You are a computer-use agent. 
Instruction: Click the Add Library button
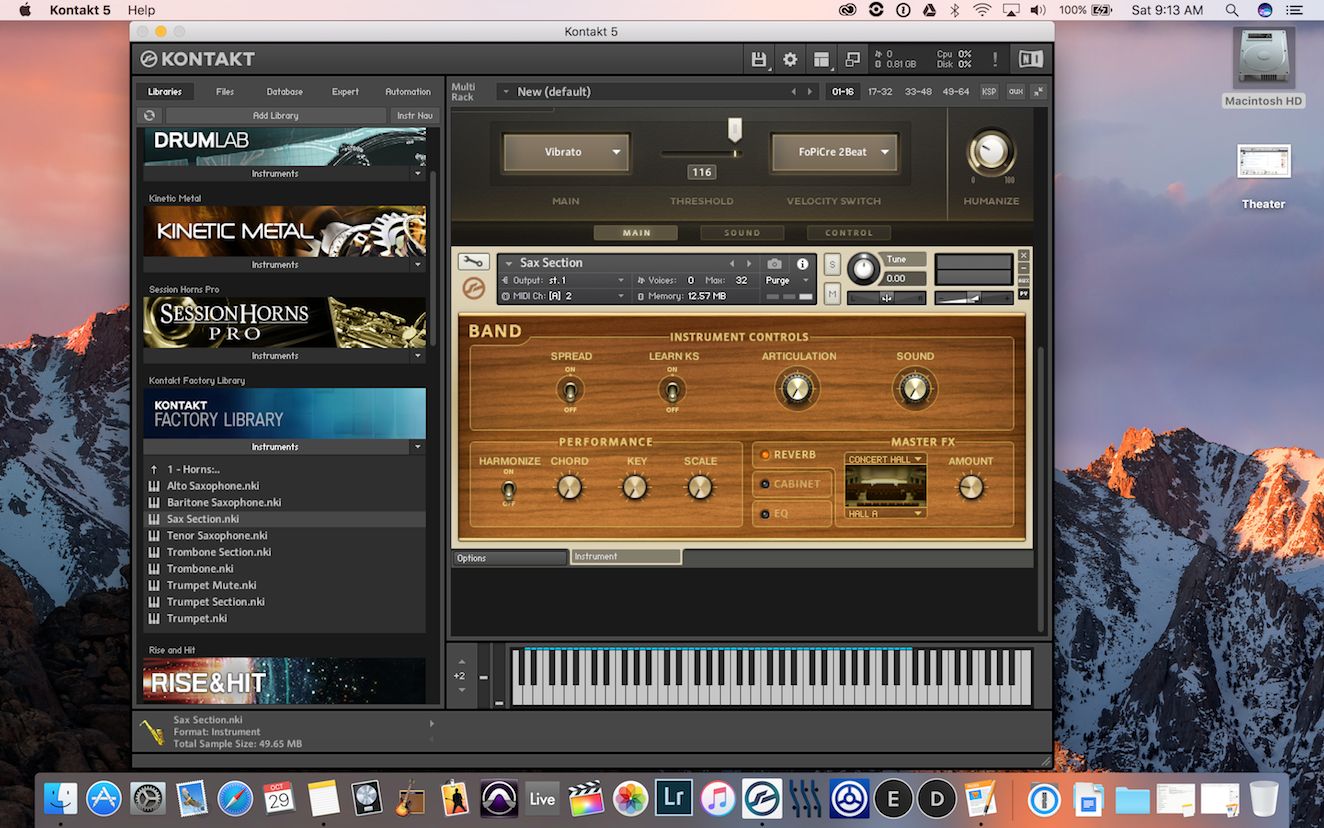point(276,116)
